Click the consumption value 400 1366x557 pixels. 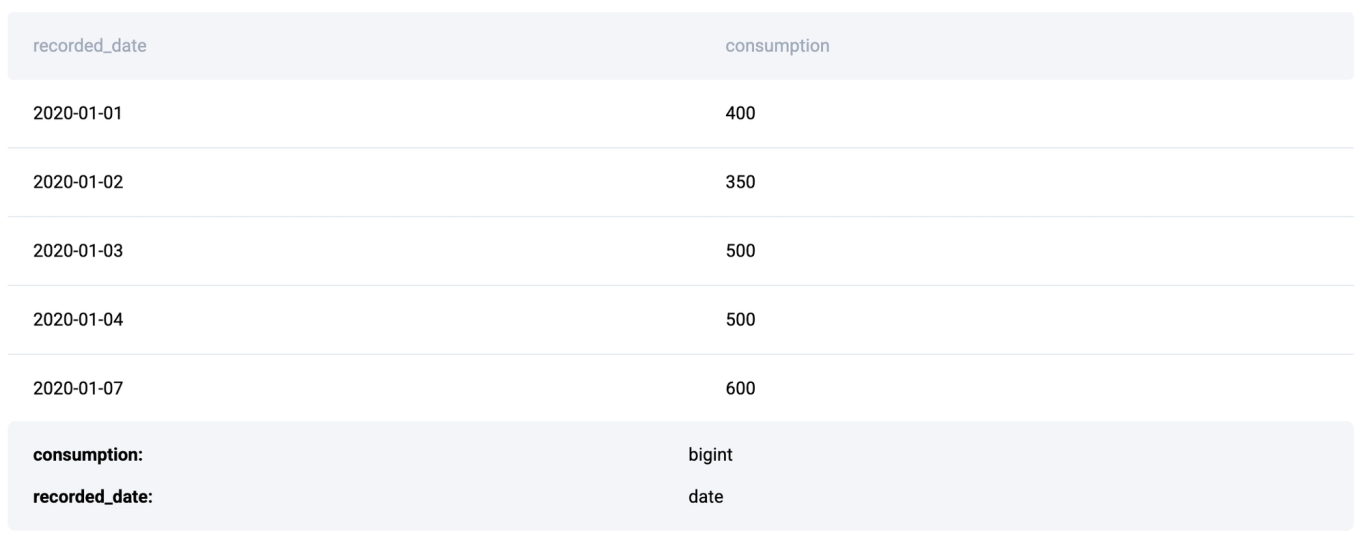pos(740,113)
